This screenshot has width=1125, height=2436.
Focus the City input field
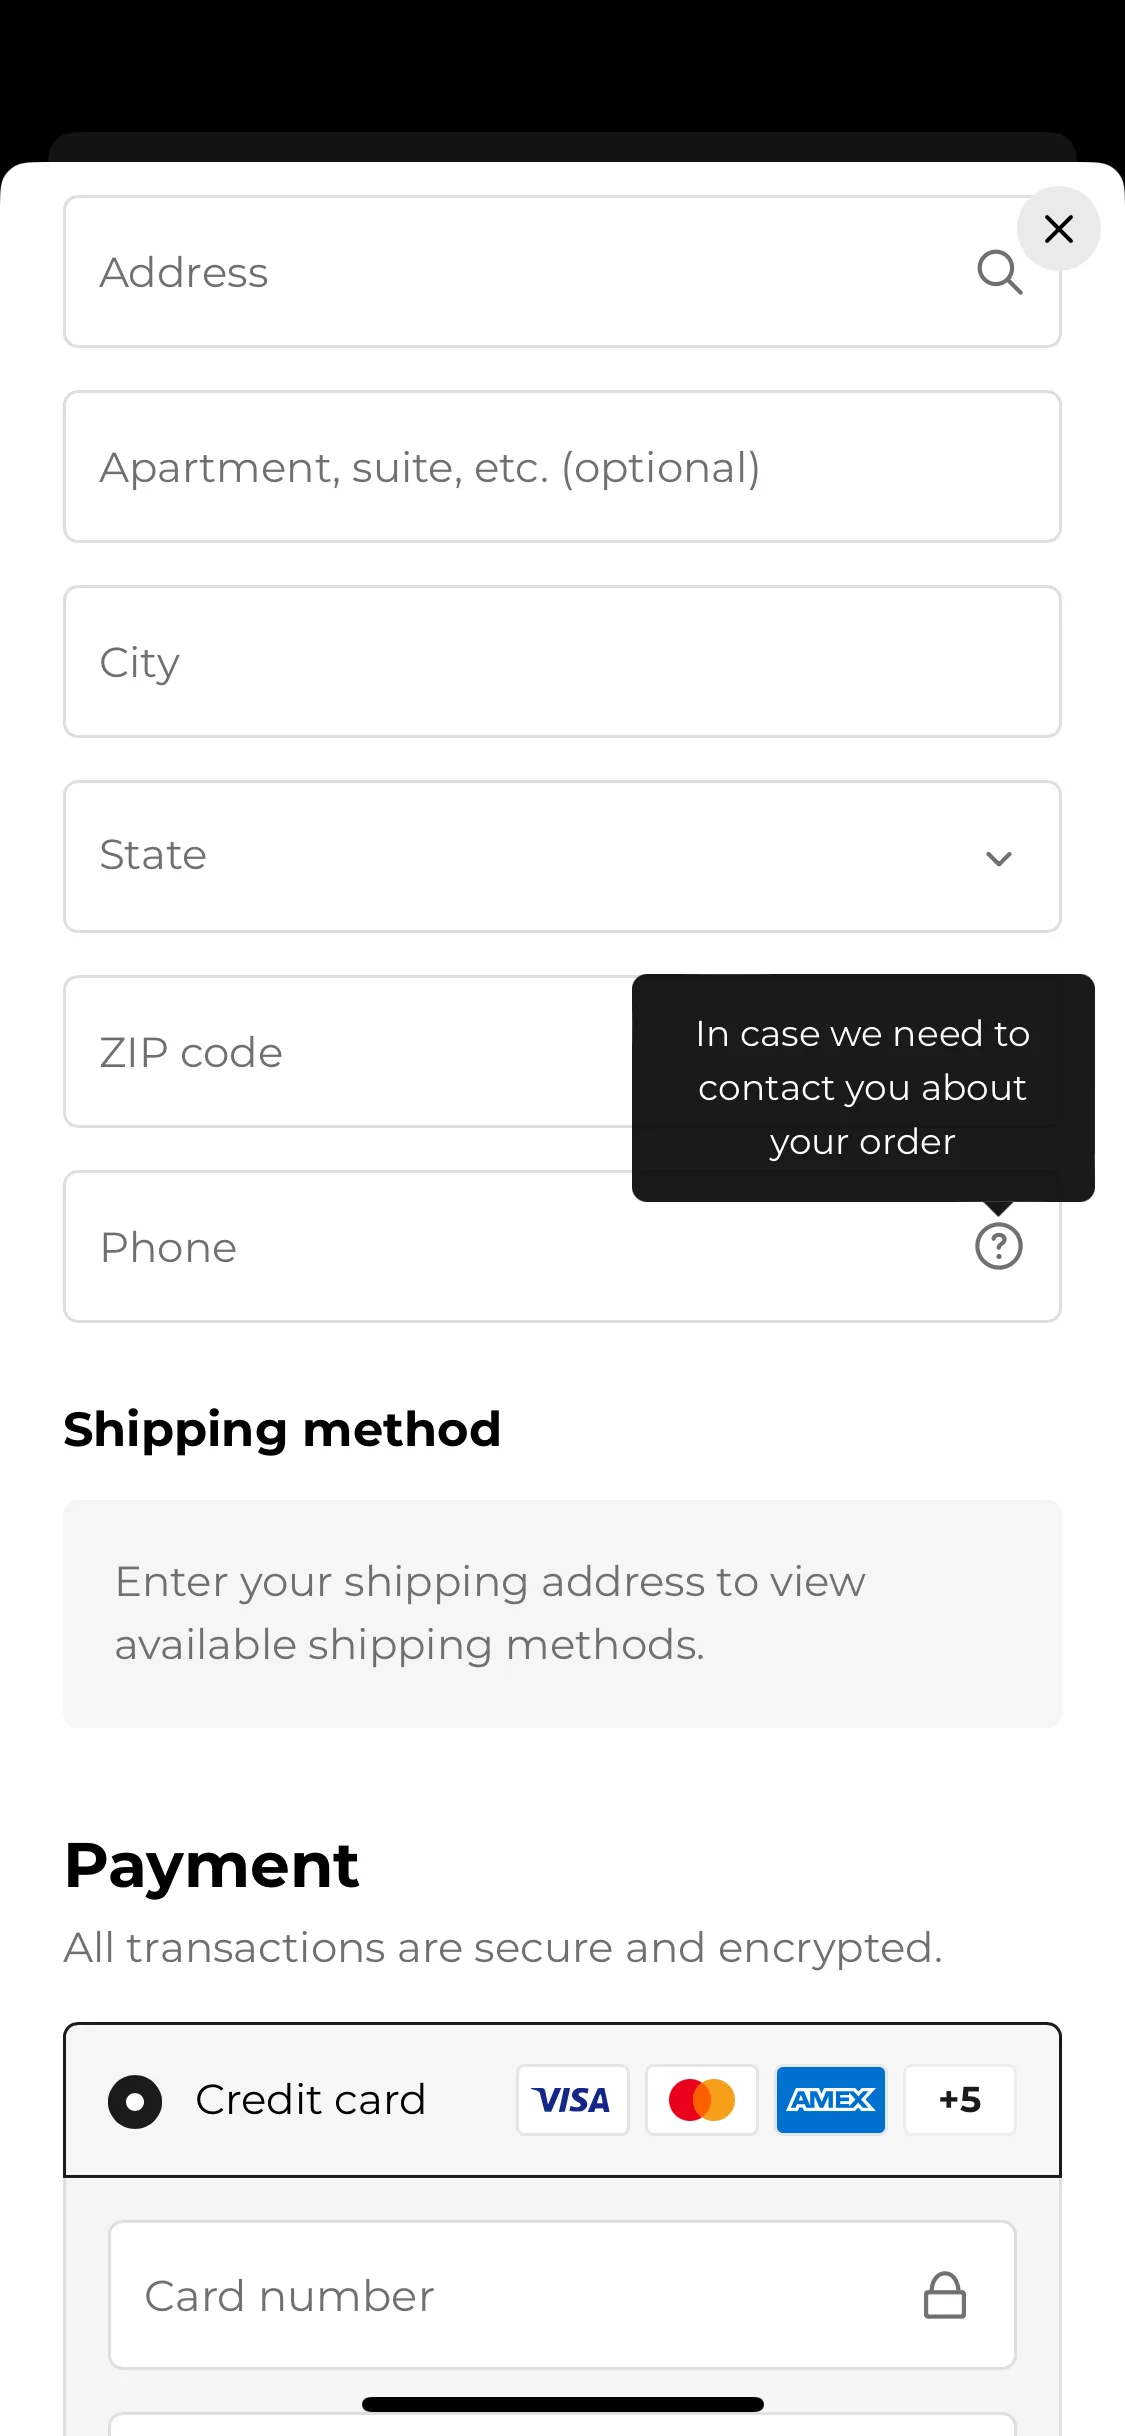click(x=562, y=662)
